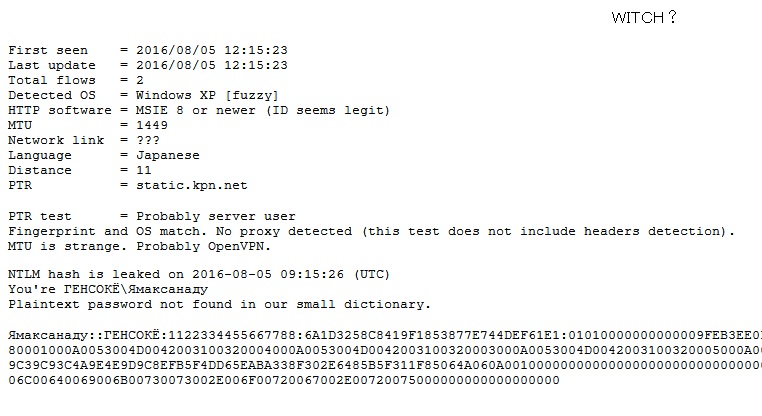
Task: Click the hash line starting with 9C39C93C
Action: pos(385,365)
